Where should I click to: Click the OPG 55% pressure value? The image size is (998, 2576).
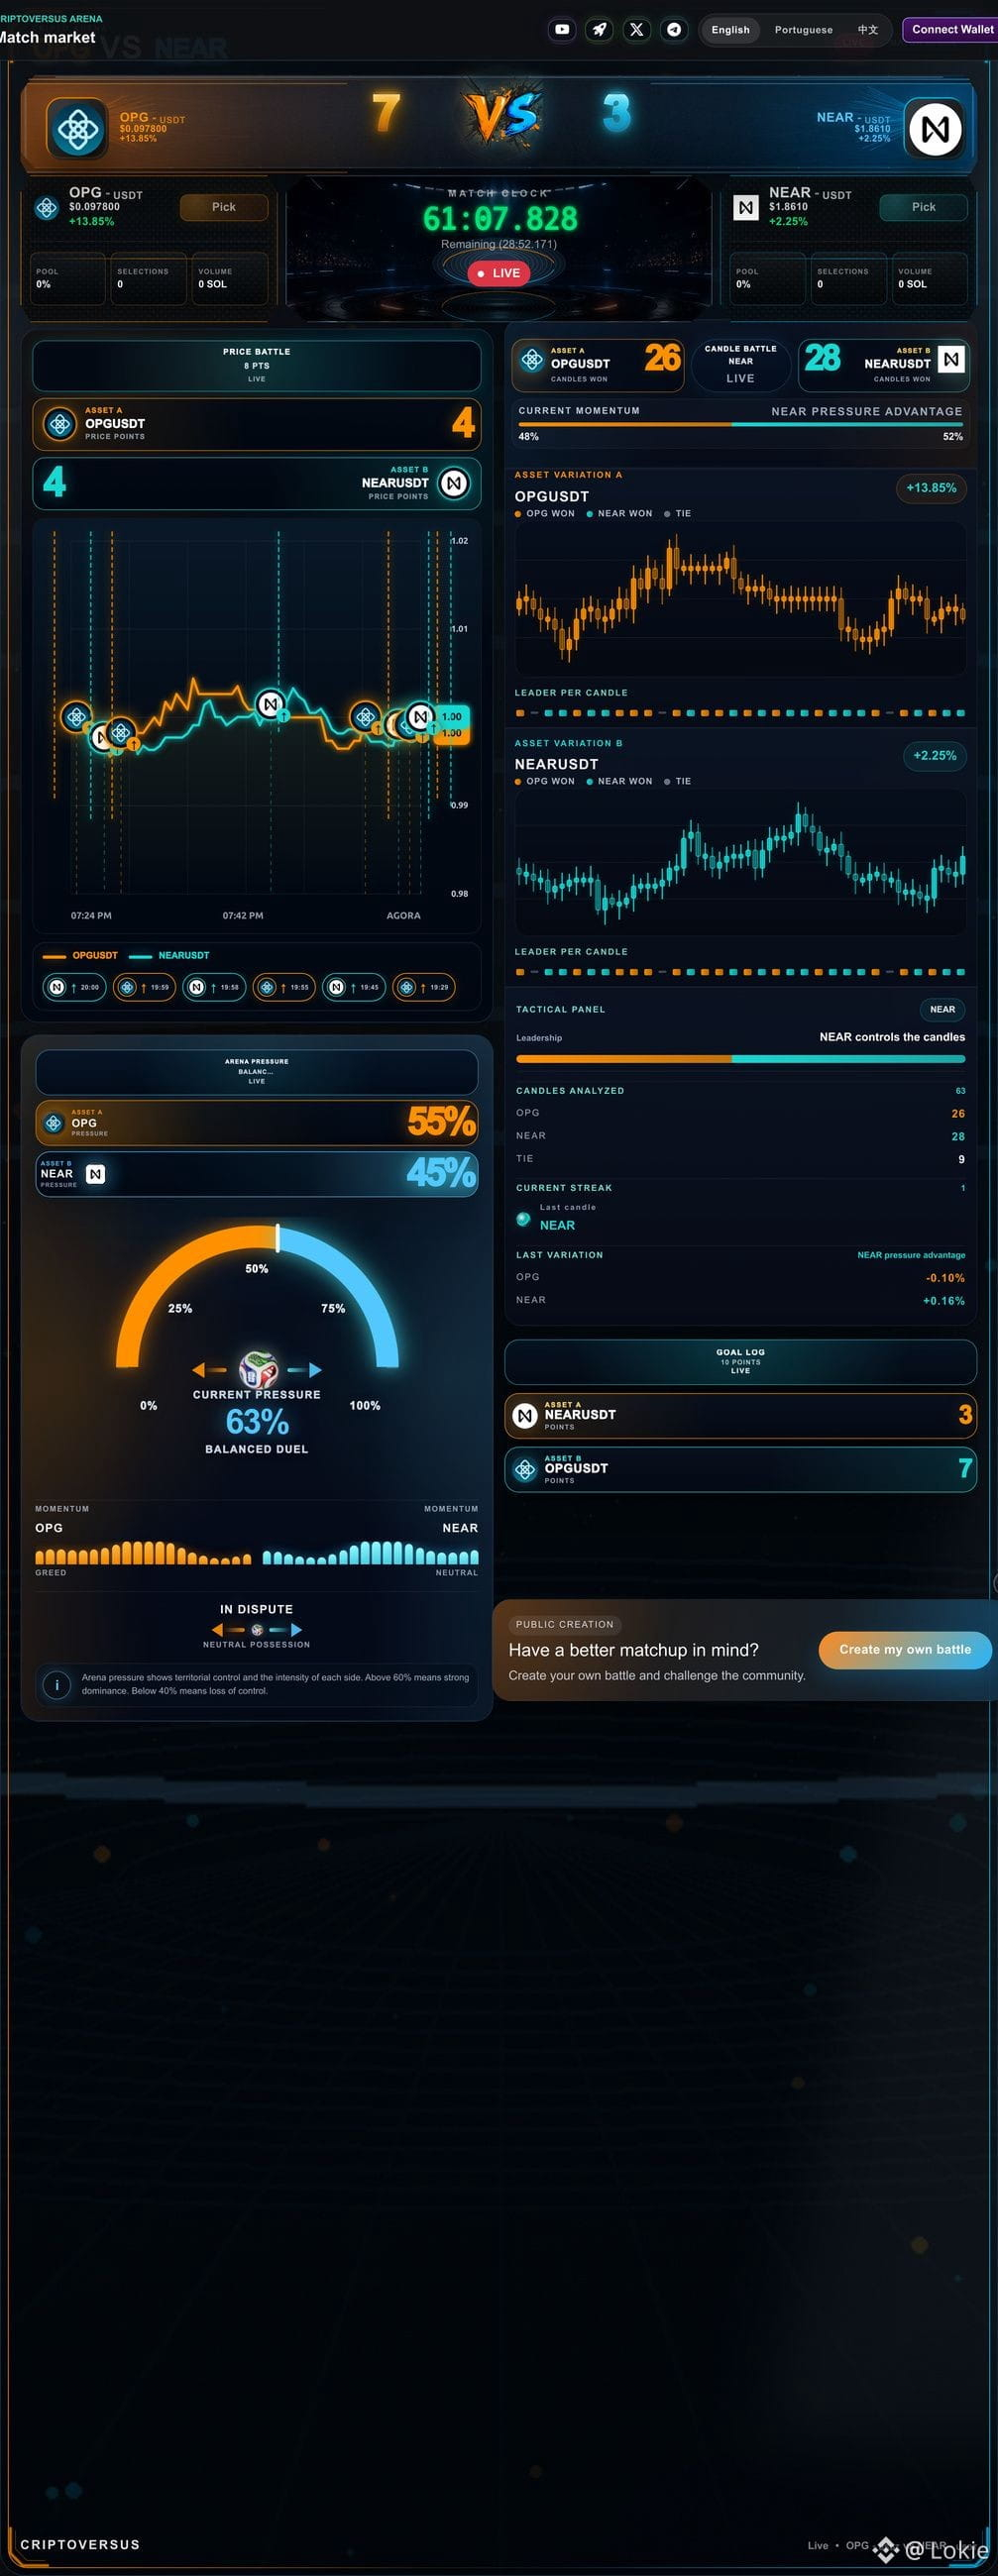pos(441,1122)
